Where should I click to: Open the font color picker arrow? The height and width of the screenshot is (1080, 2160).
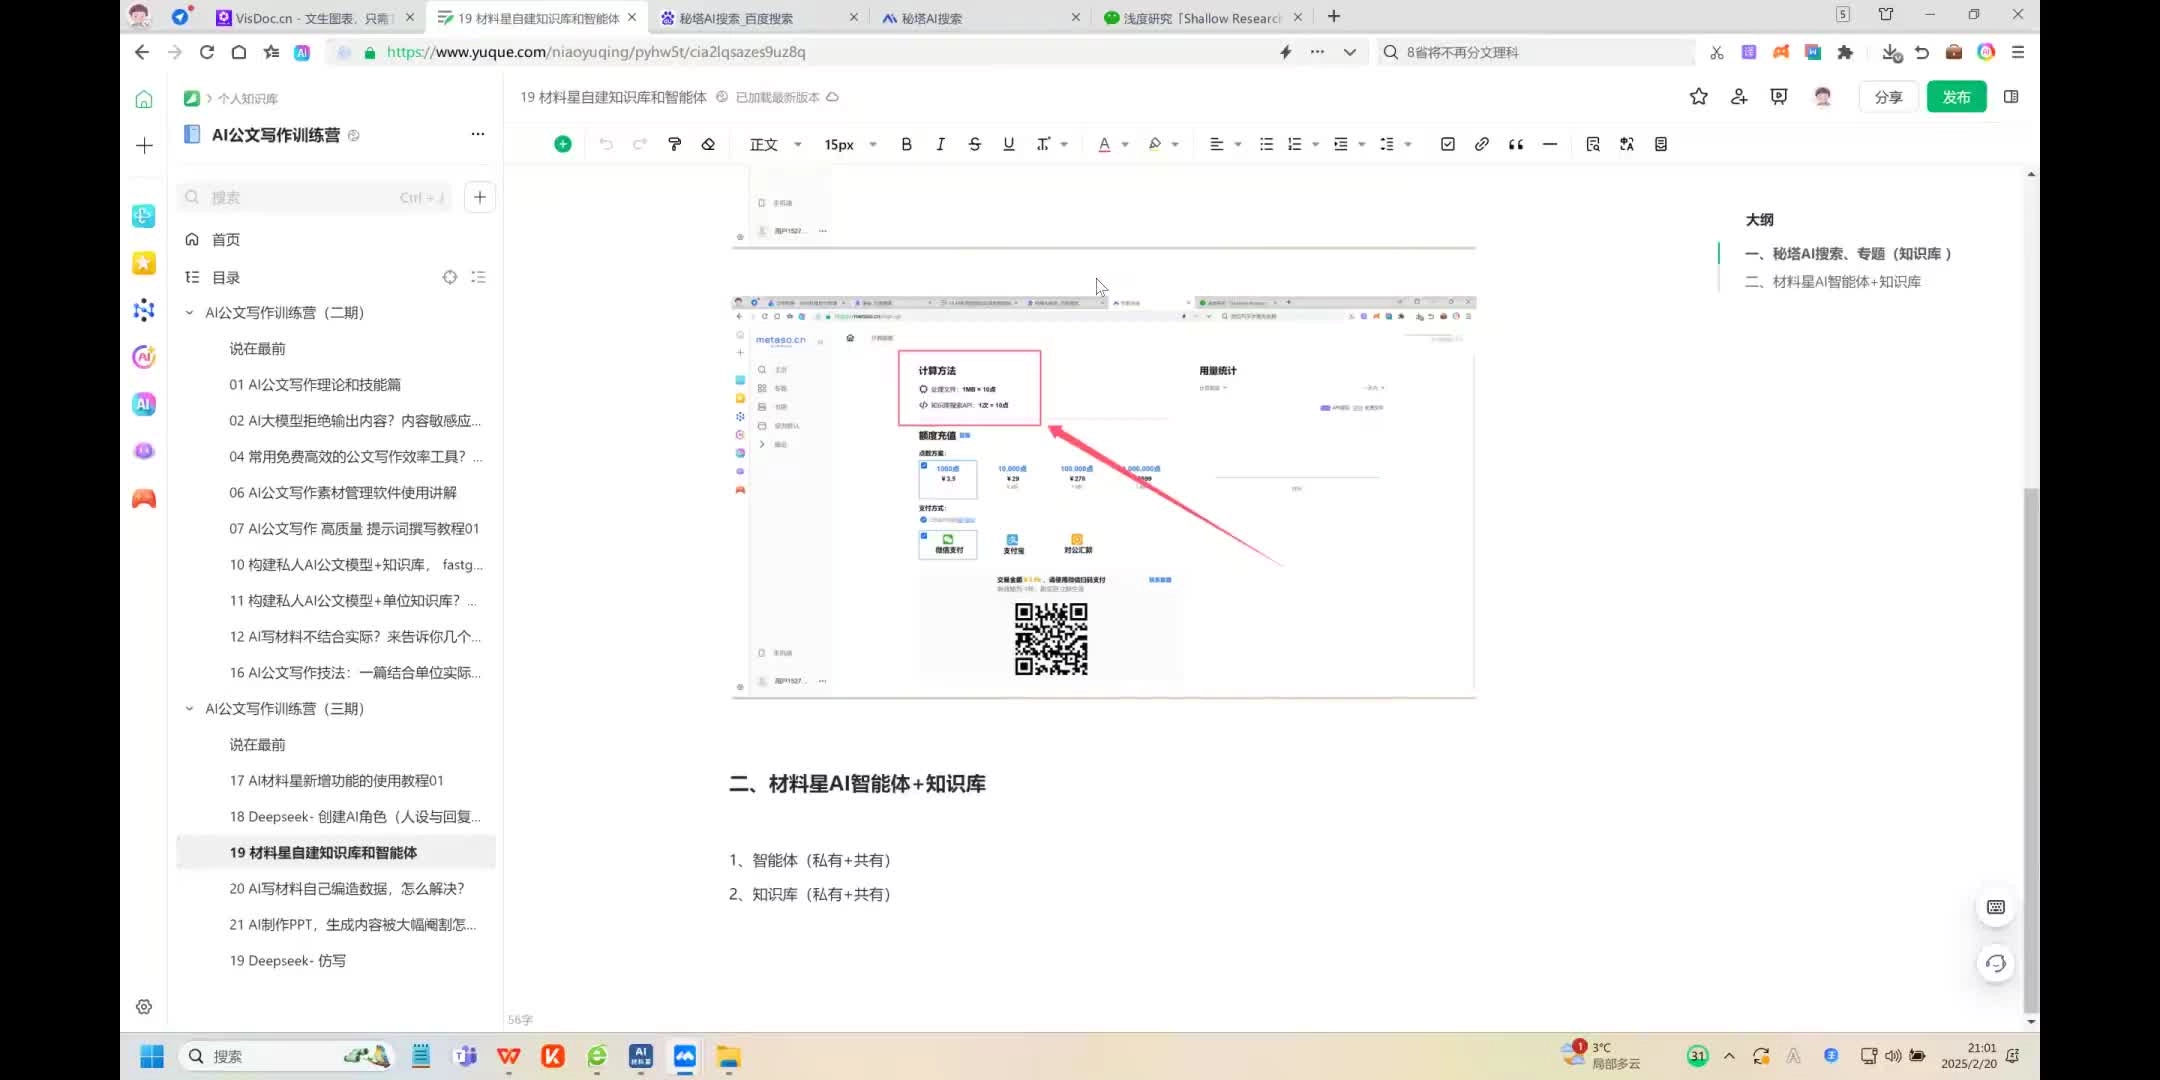[1125, 145]
